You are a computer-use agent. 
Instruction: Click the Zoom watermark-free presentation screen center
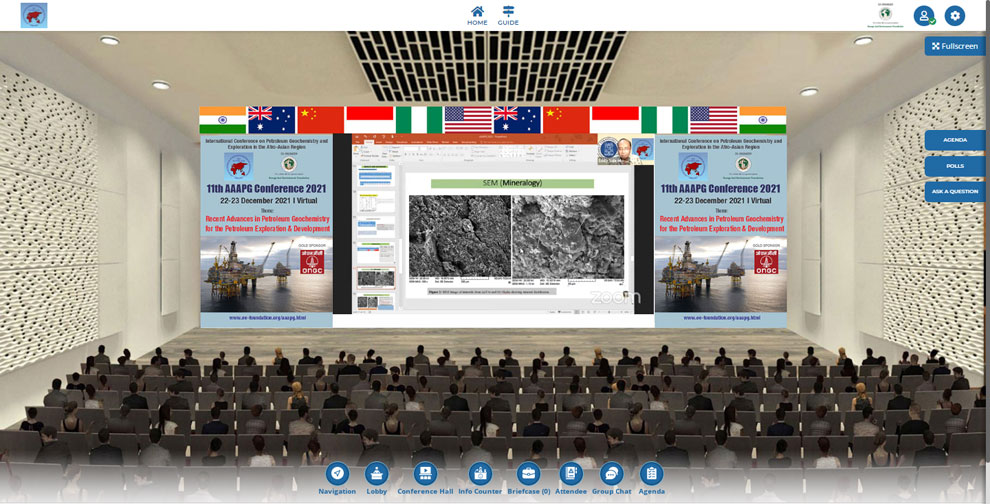tap(494, 224)
